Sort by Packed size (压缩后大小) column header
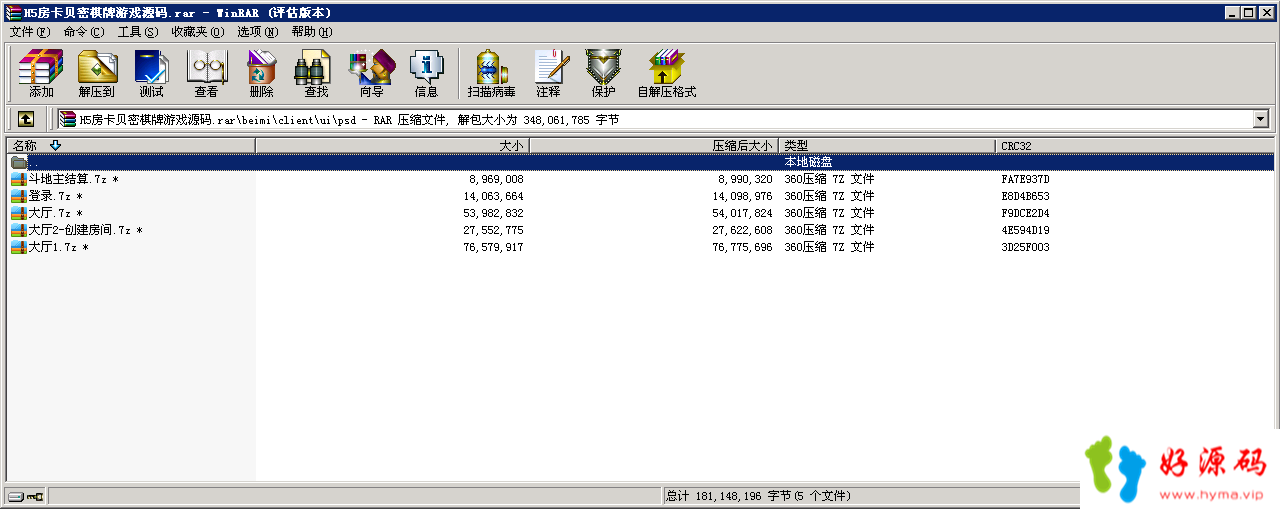This screenshot has height=509, width=1280. pos(653,146)
